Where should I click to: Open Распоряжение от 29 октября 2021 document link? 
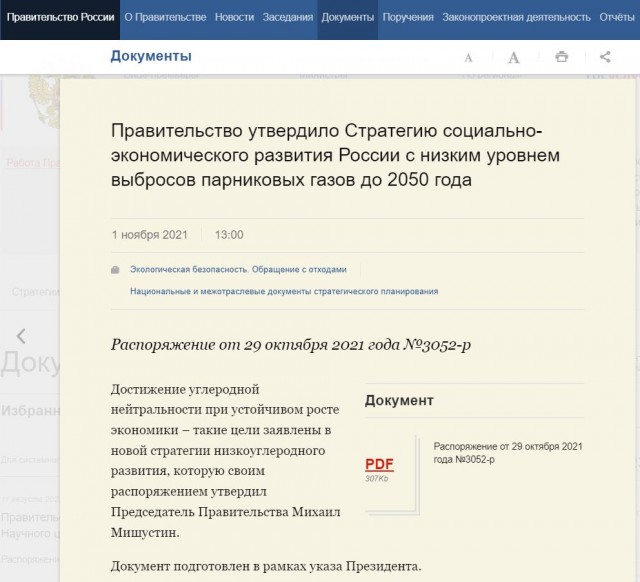tap(508, 453)
